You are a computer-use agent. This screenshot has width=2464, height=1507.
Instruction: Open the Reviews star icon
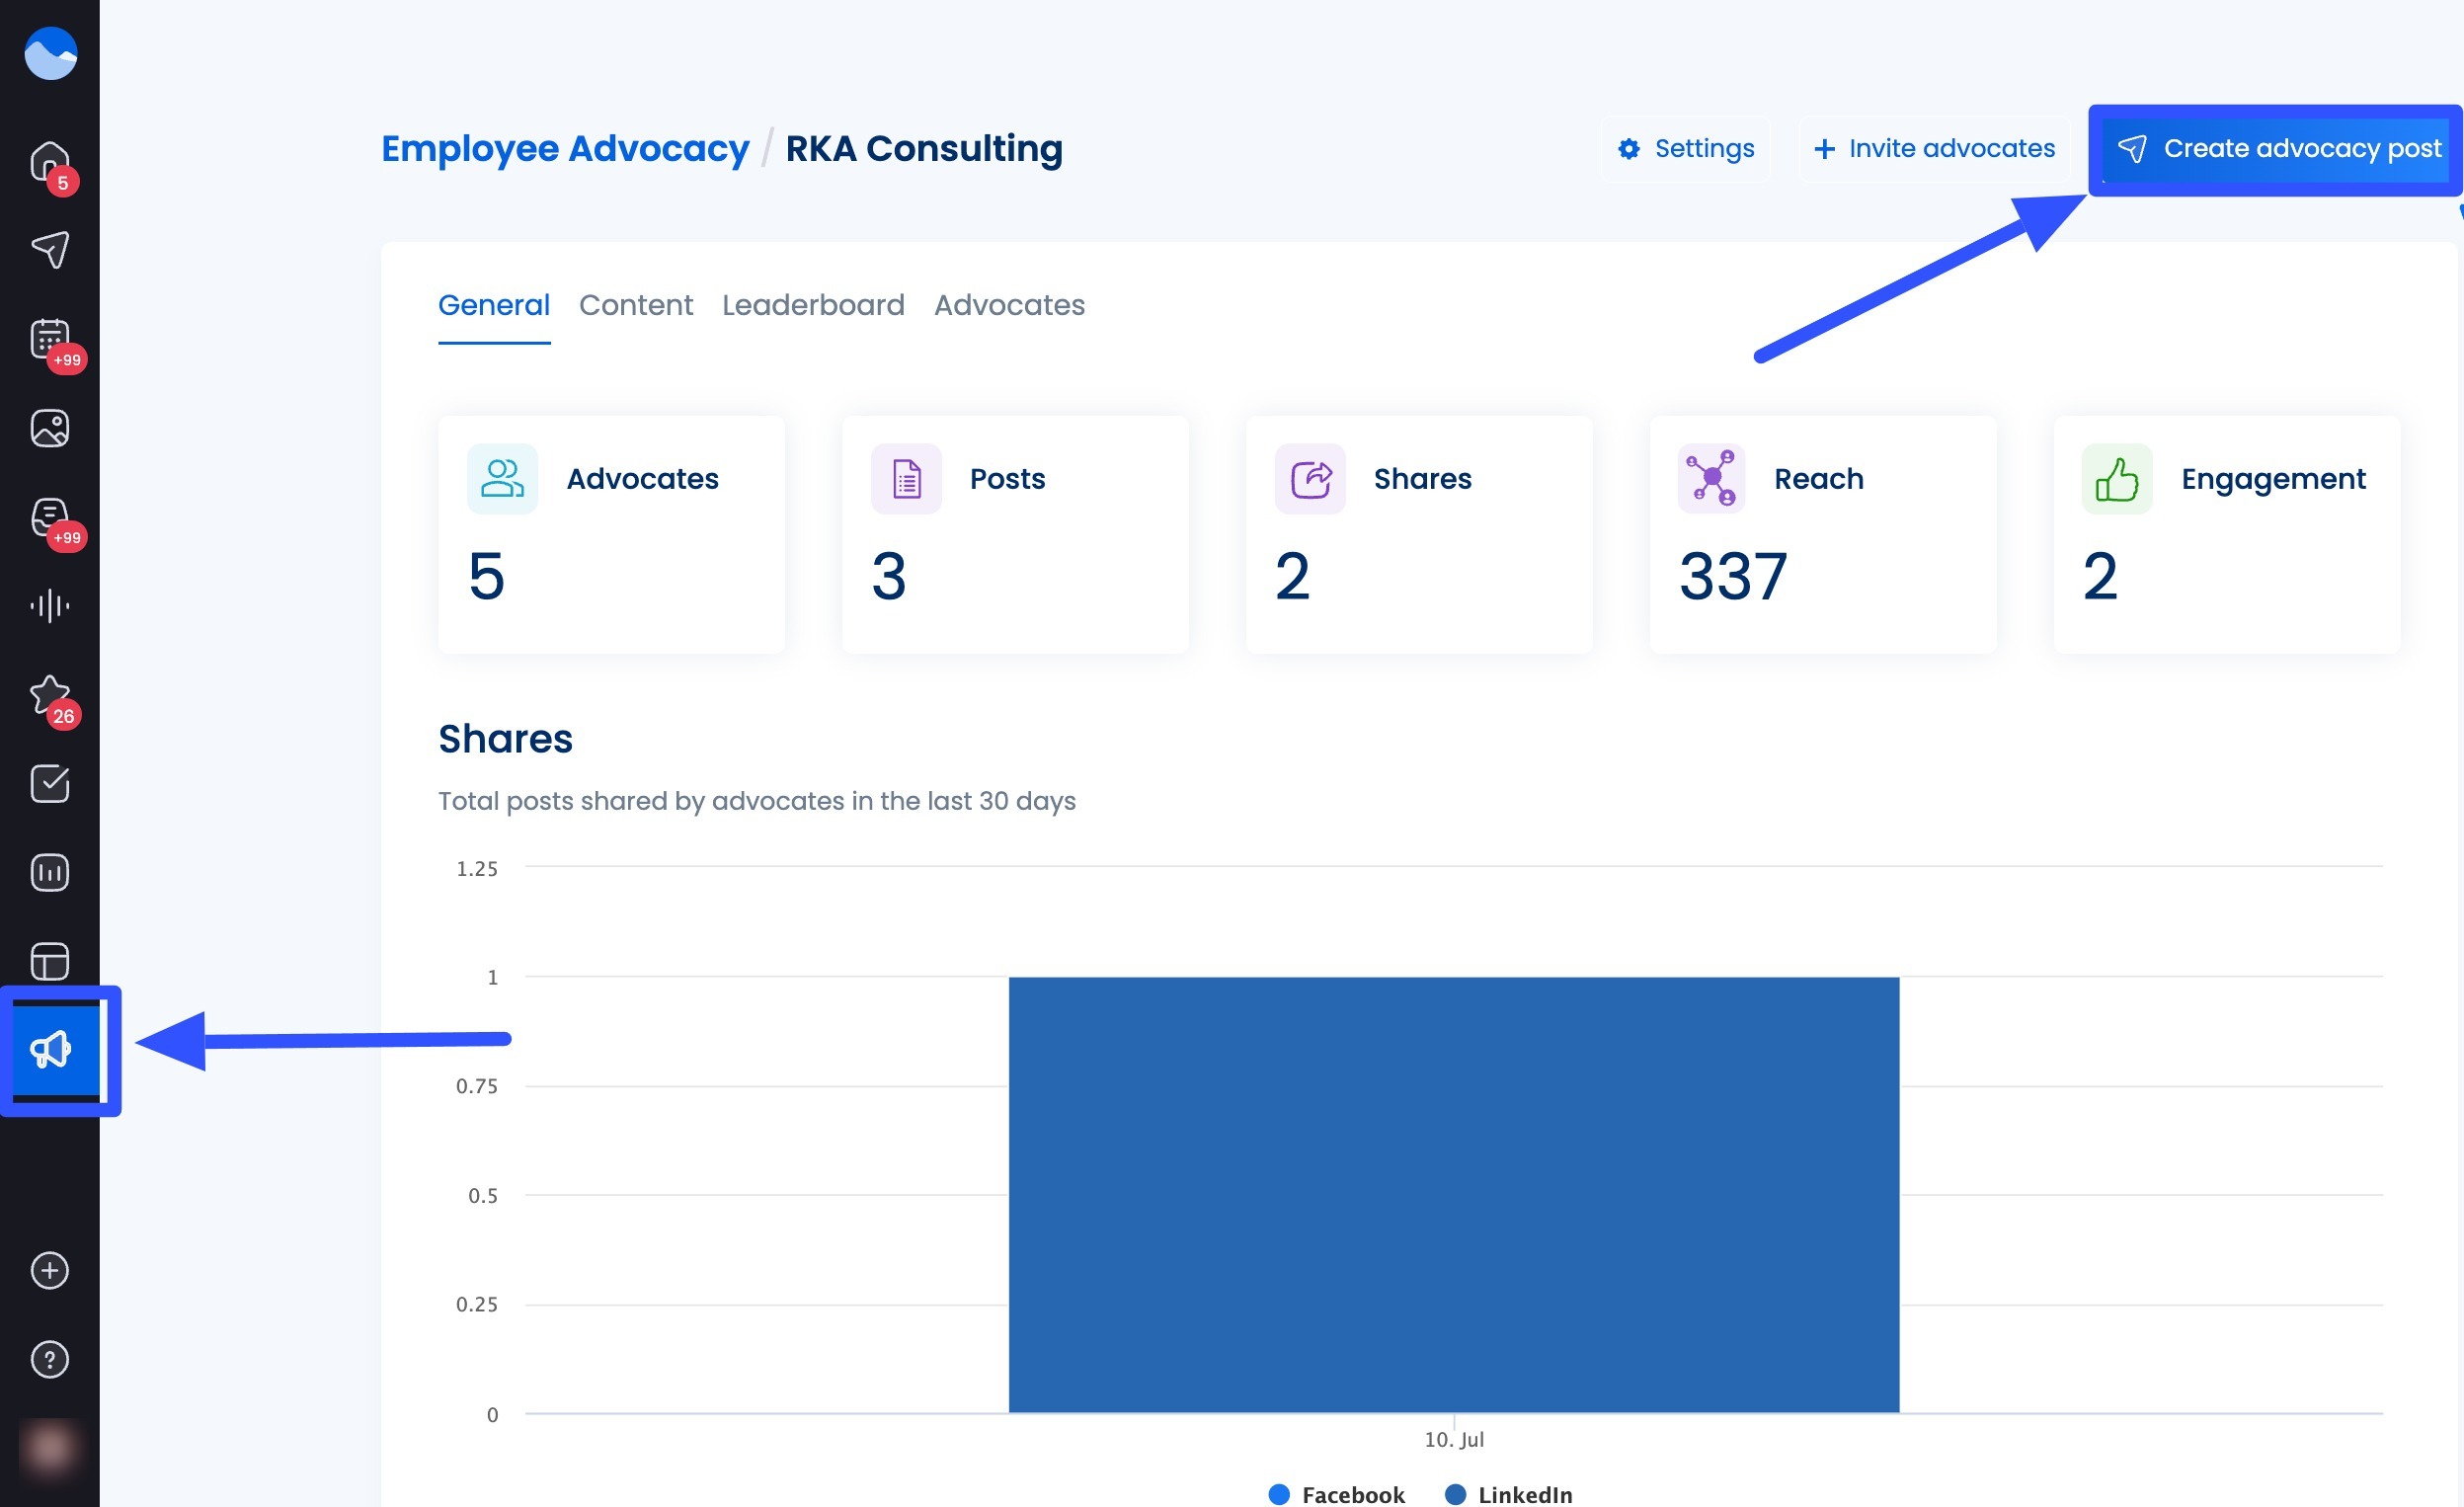pyautogui.click(x=48, y=693)
